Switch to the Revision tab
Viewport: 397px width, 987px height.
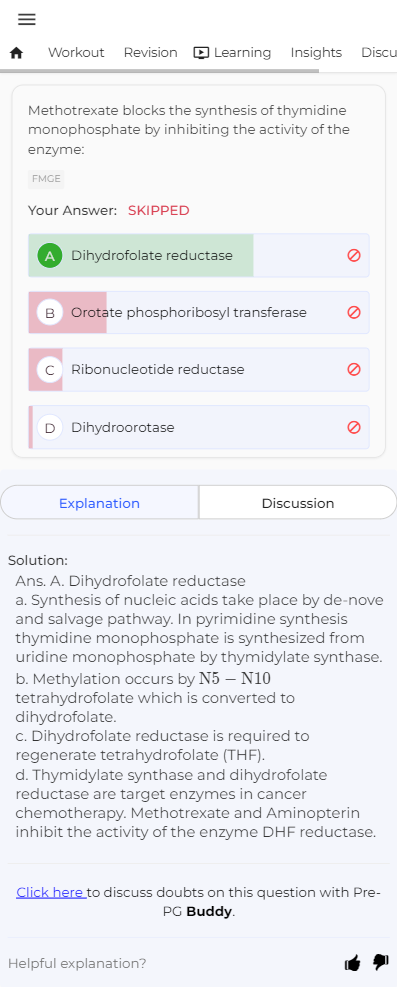click(150, 53)
